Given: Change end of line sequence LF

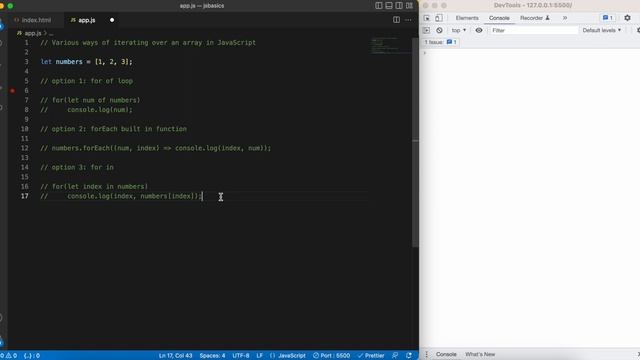Looking at the screenshot, I should pos(260,356).
